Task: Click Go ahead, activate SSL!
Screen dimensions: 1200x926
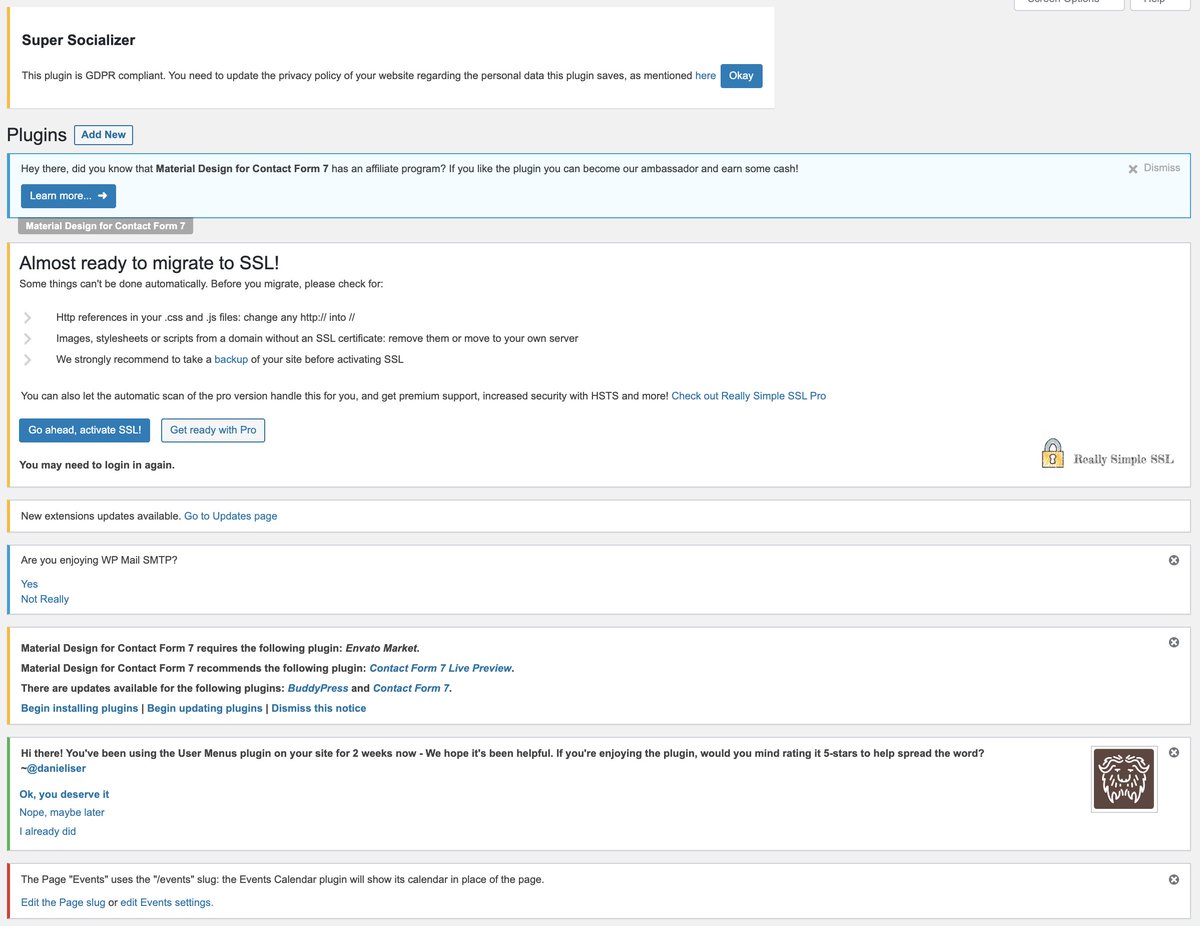Action: pyautogui.click(x=84, y=430)
